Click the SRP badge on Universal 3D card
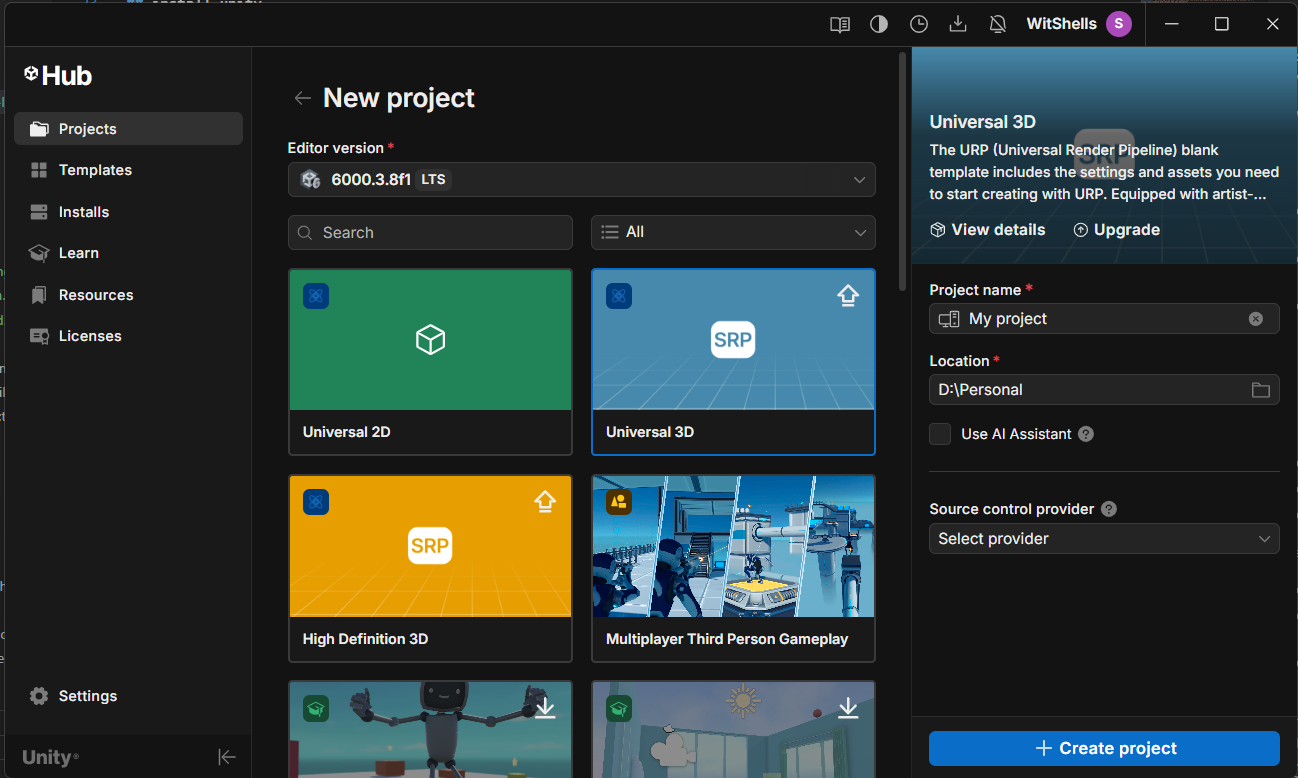This screenshot has width=1298, height=778. coord(733,340)
